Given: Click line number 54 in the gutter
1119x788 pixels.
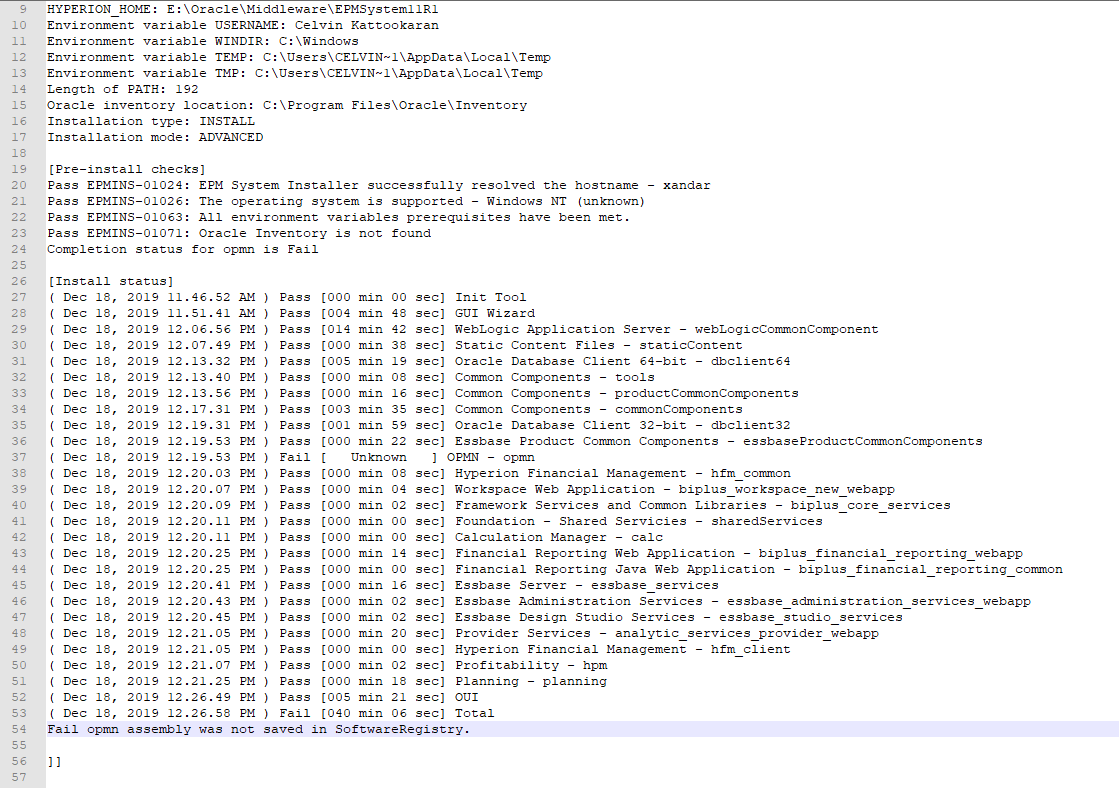Looking at the screenshot, I should pos(19,729).
